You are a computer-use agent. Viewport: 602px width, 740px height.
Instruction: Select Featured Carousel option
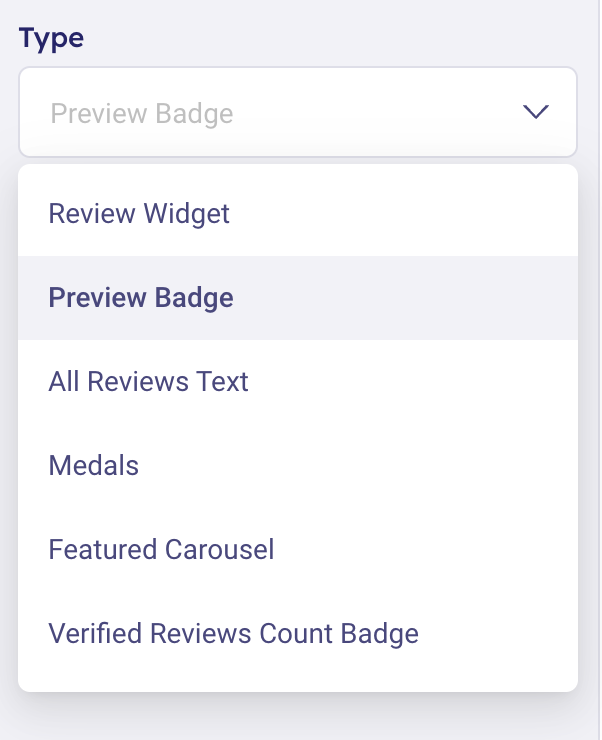click(x=161, y=549)
